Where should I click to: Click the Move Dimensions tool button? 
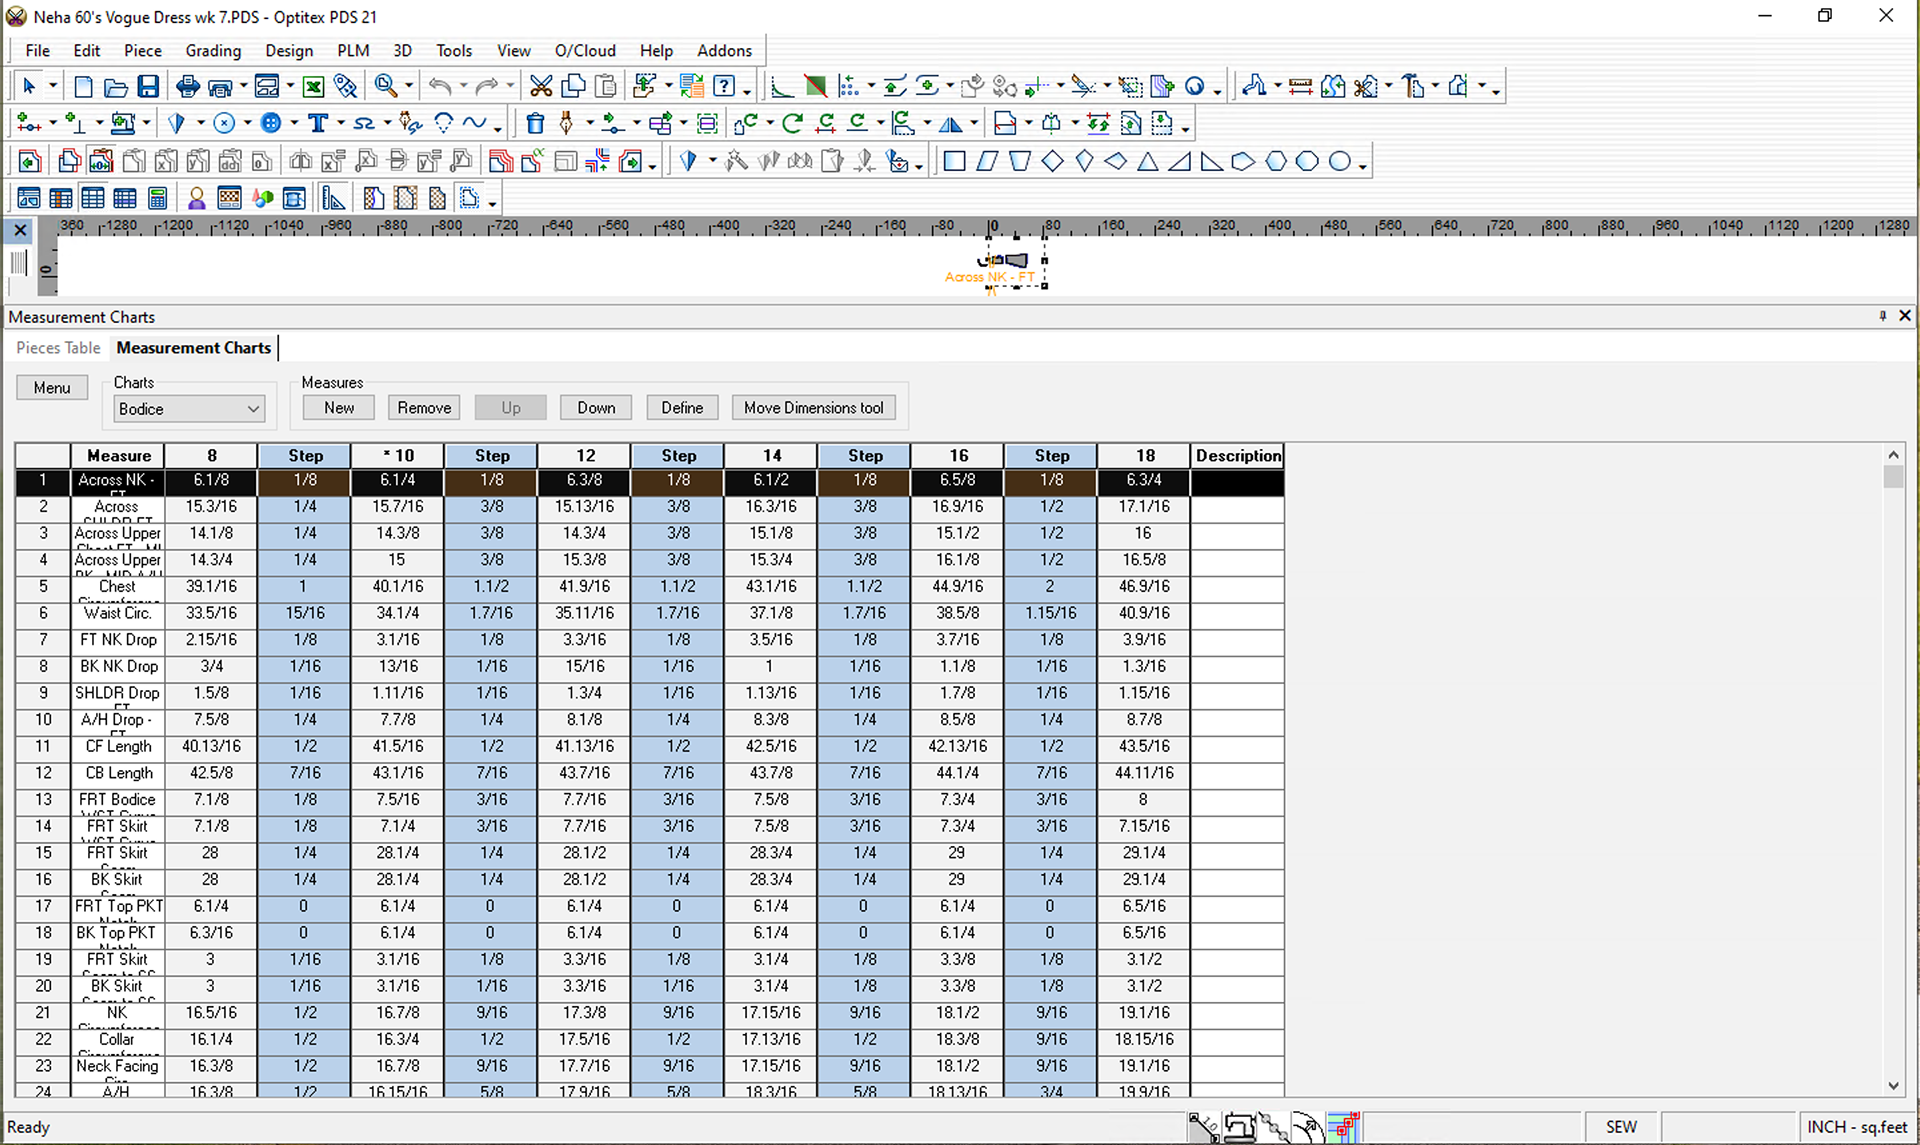click(x=813, y=408)
